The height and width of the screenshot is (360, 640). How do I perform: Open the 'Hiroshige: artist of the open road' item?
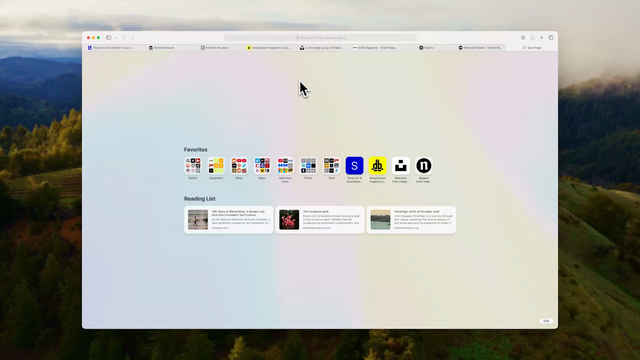tap(411, 220)
